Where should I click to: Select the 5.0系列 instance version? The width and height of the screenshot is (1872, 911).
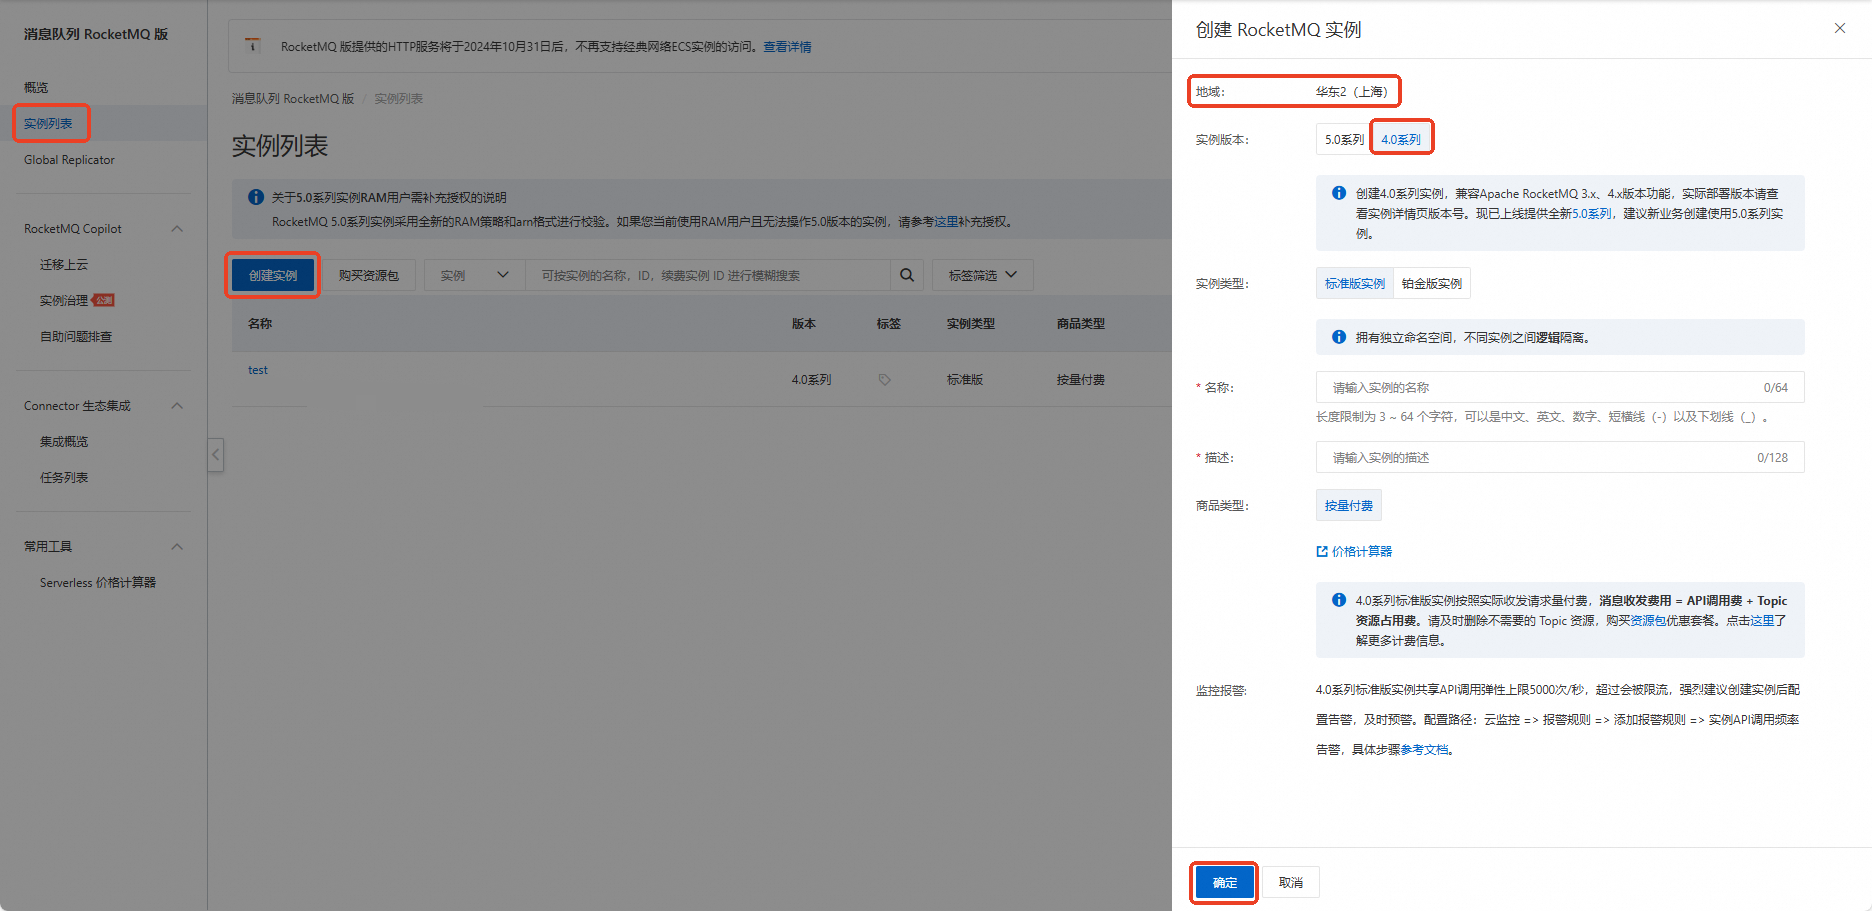point(1344,139)
